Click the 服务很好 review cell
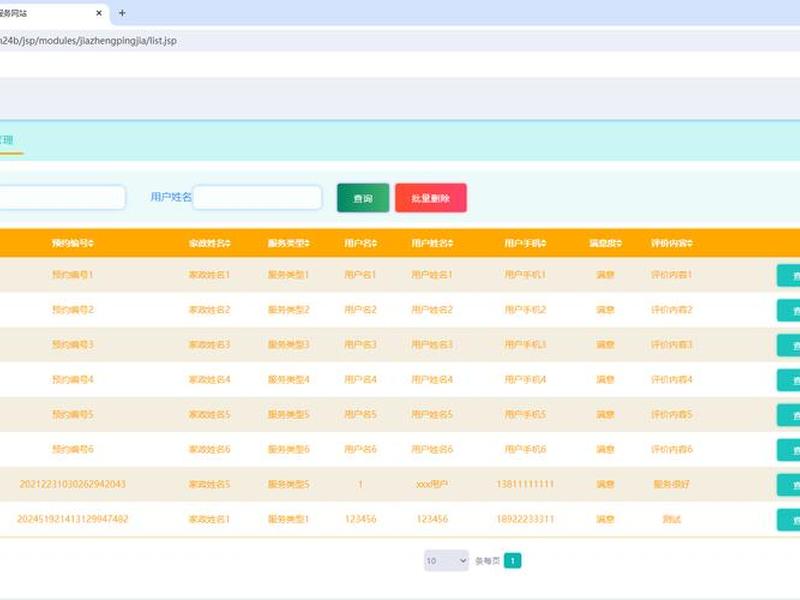Viewport: 800px width, 600px height. coord(671,484)
